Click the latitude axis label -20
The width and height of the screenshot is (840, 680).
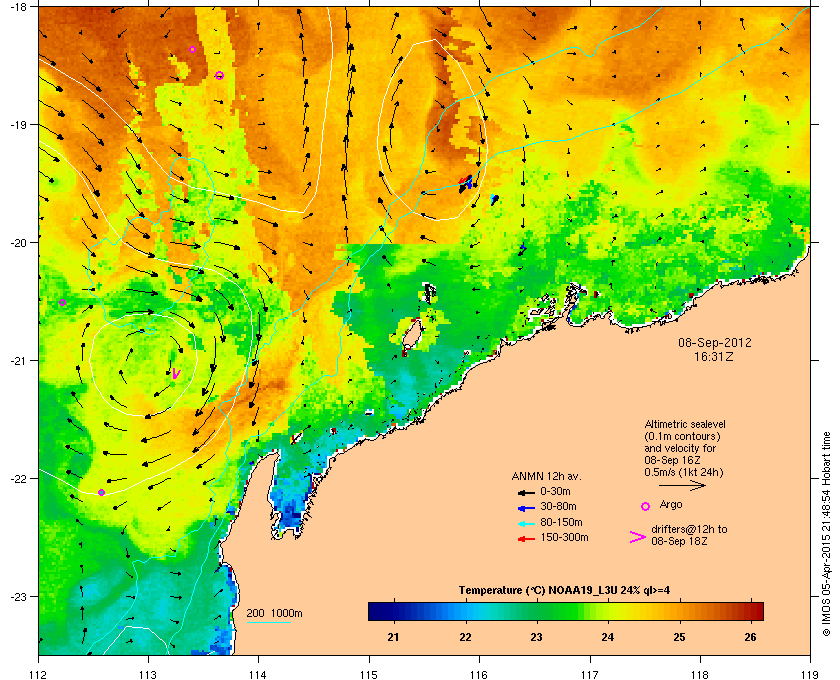[x=18, y=243]
